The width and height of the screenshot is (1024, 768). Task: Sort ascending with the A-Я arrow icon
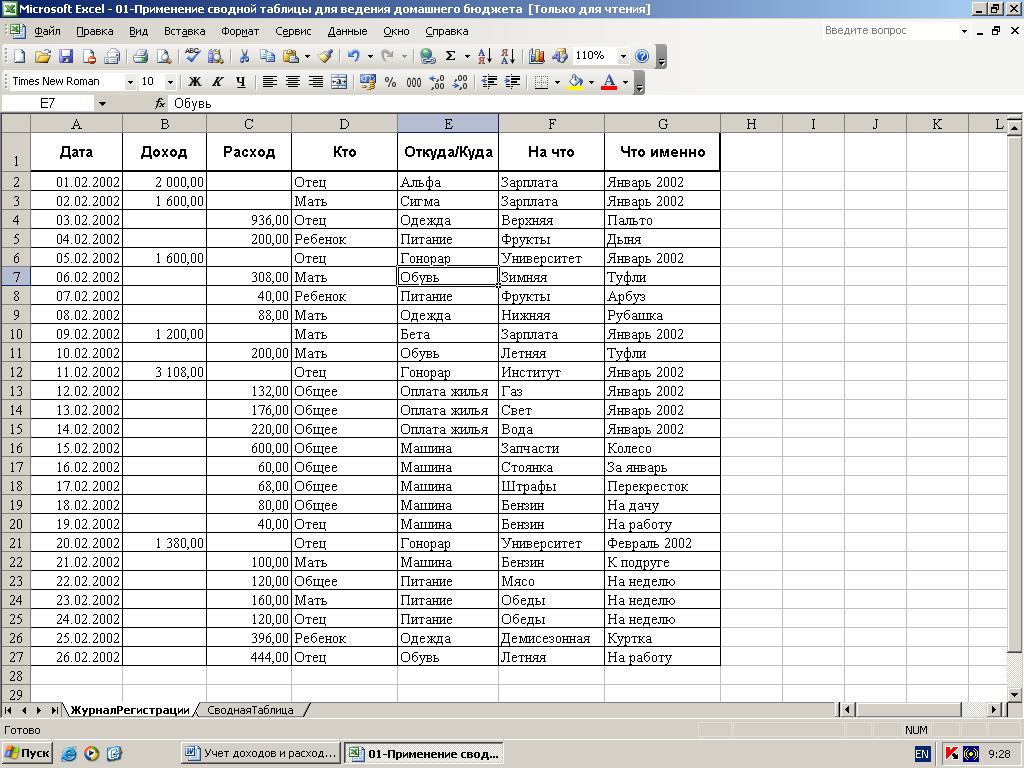[485, 56]
